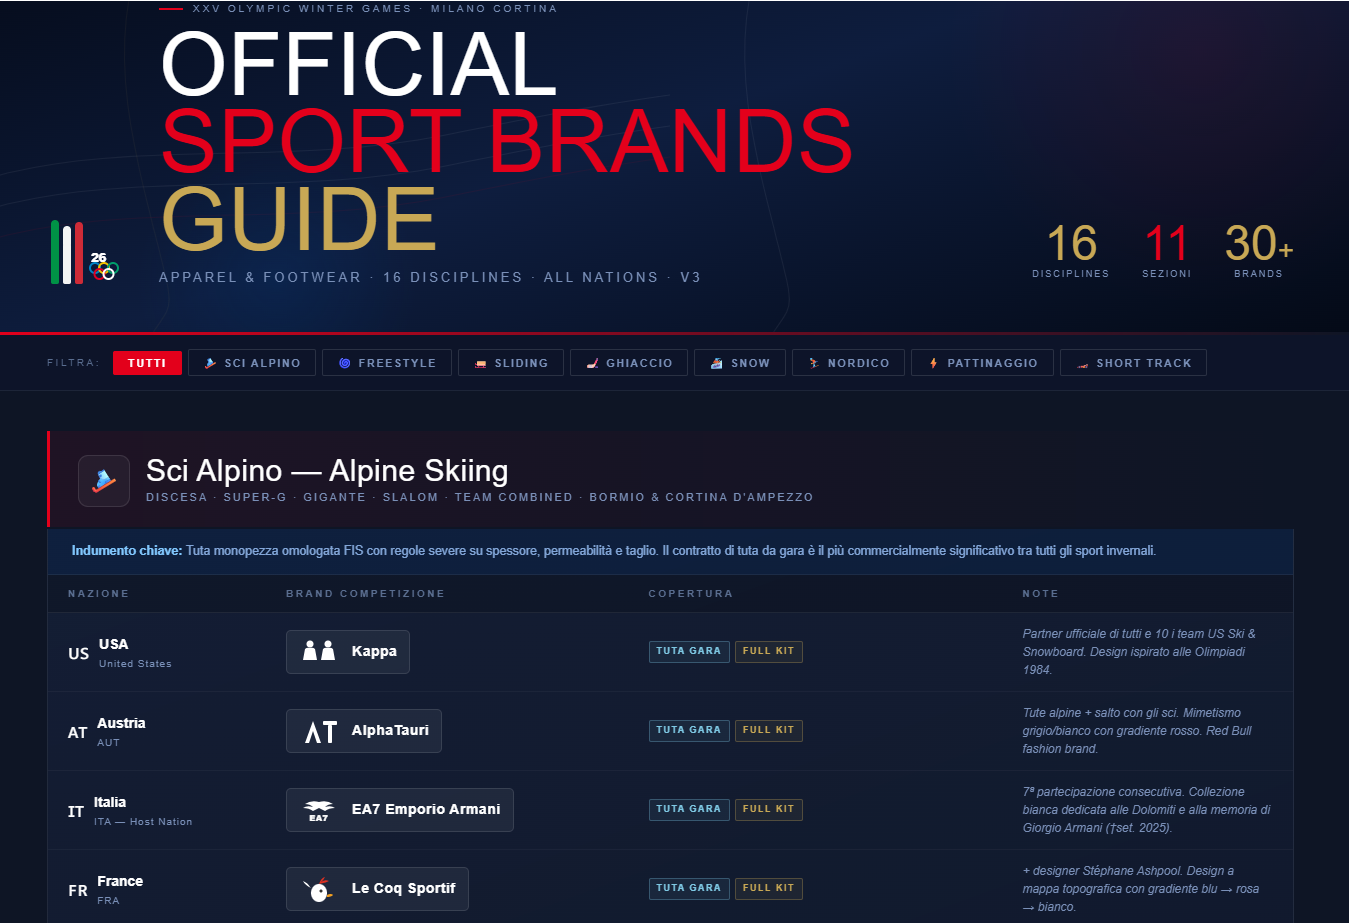Click the COPERTURA column header
This screenshot has width=1349, height=923.
tap(690, 594)
